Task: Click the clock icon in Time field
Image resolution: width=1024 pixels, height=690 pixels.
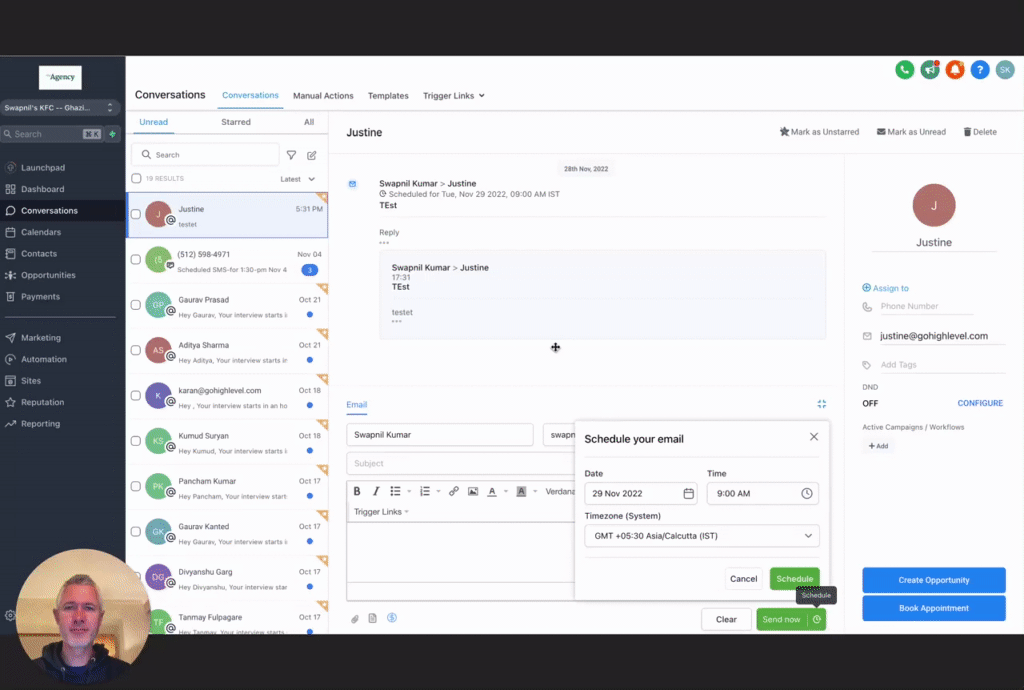Action: [807, 494]
